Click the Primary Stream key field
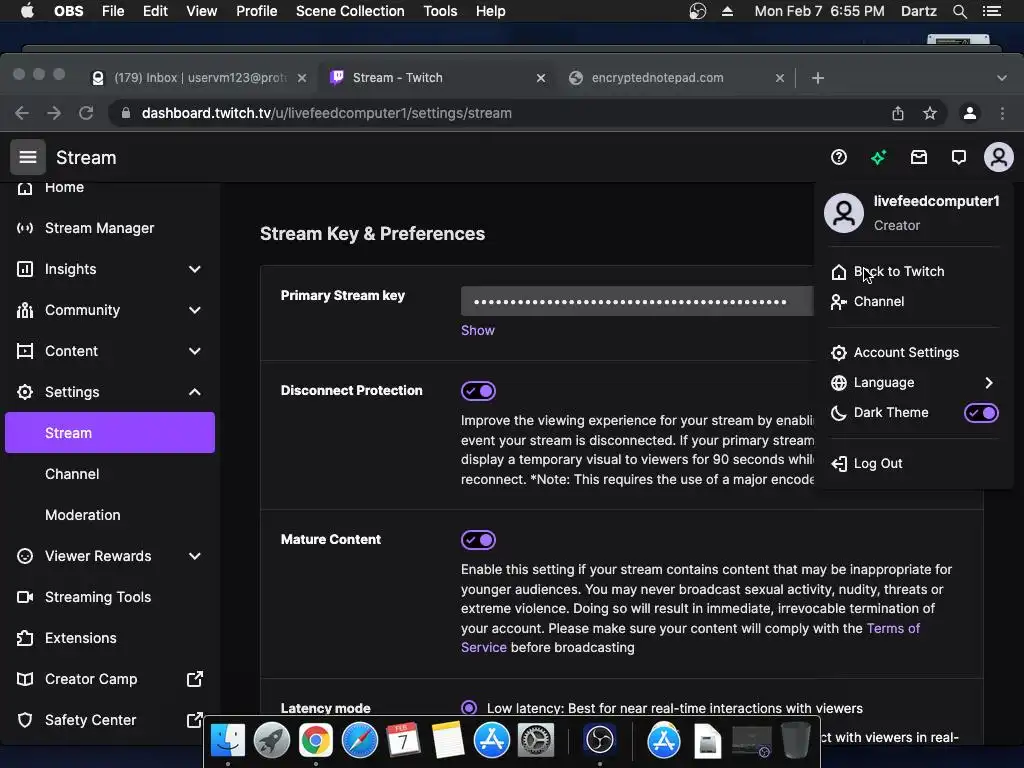 point(637,302)
